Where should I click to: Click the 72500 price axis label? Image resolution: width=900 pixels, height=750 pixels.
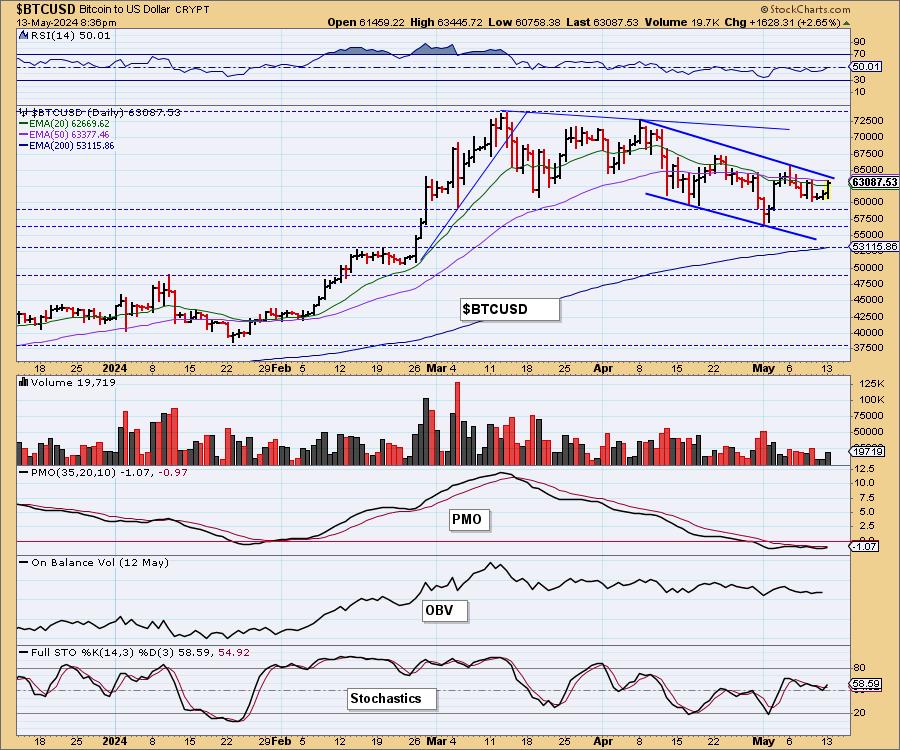tap(868, 121)
